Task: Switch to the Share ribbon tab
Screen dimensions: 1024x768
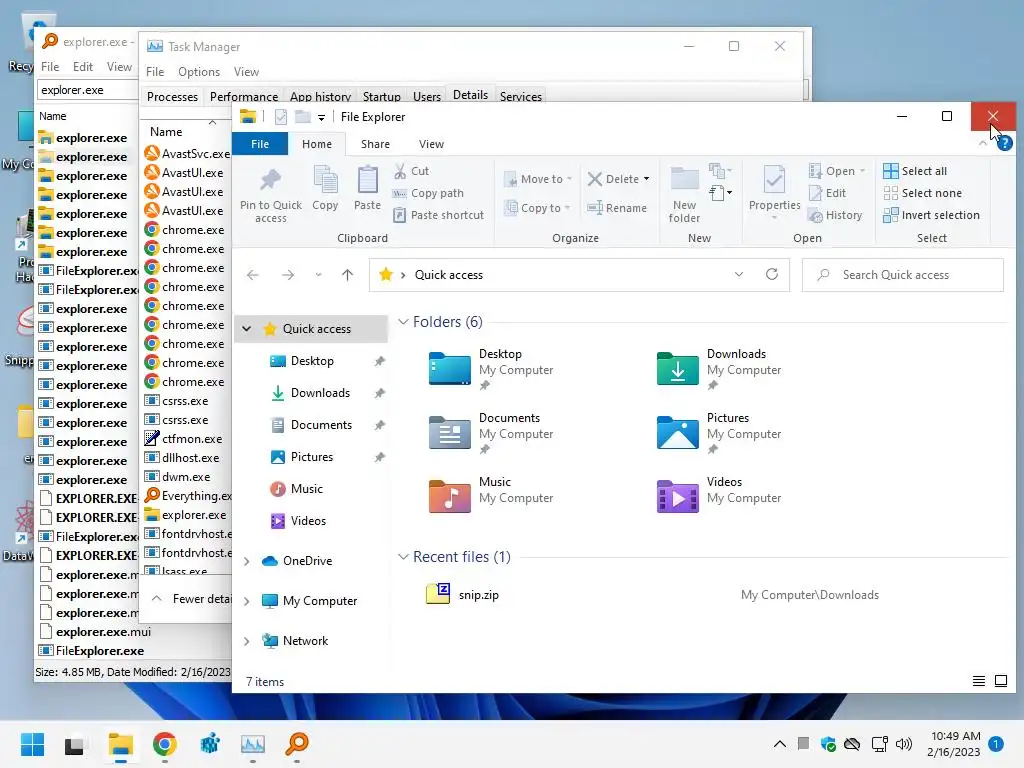Action: pyautogui.click(x=376, y=144)
